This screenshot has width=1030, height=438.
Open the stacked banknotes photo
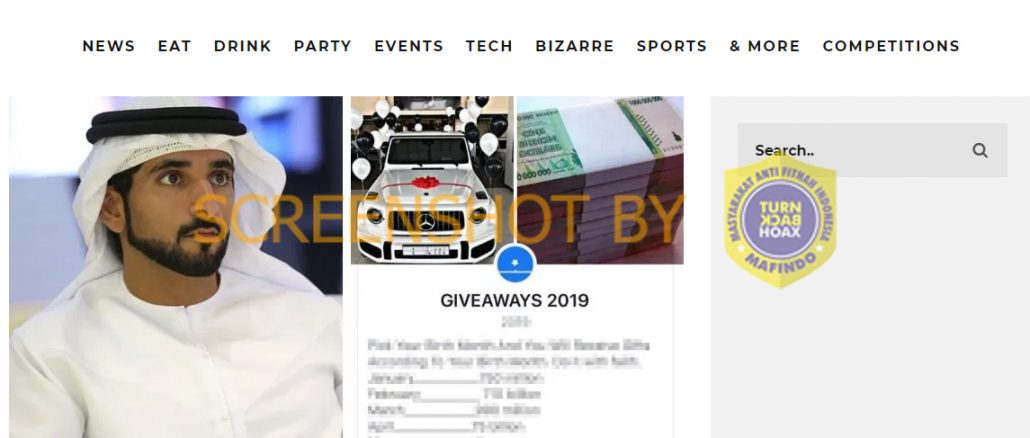[600, 180]
